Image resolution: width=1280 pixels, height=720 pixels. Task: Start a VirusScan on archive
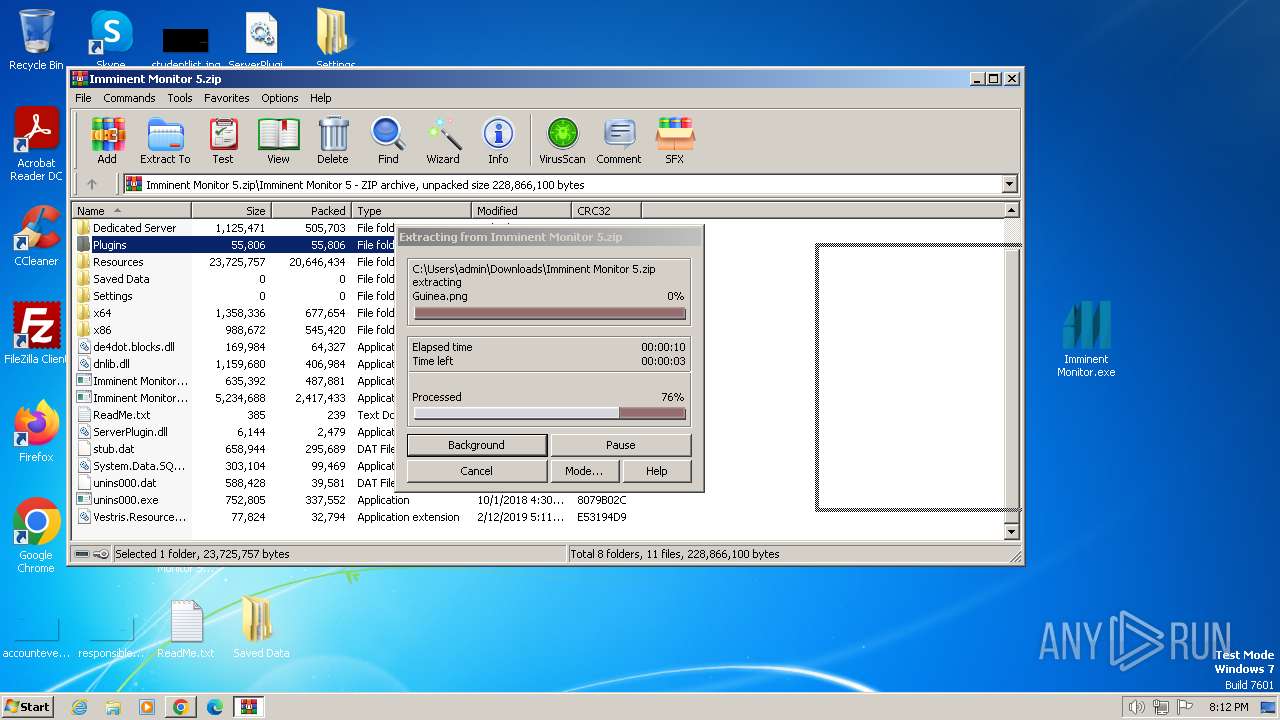[562, 140]
